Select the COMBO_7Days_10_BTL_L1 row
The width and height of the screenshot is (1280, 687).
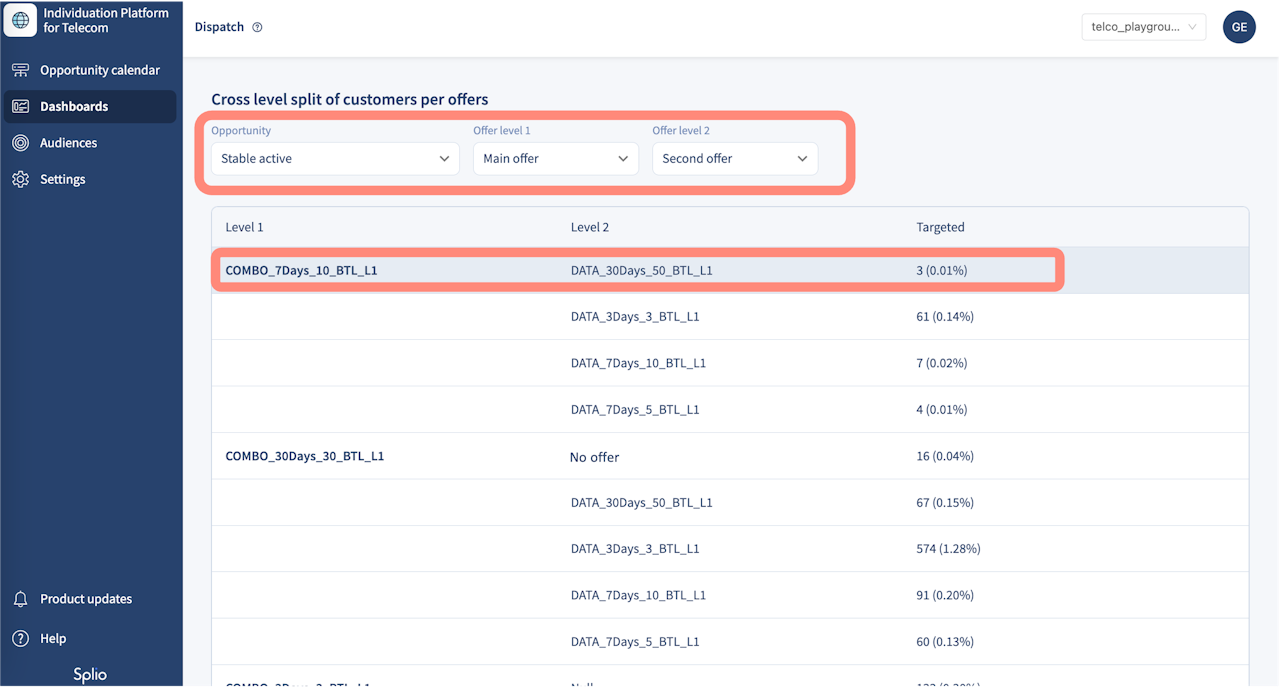pyautogui.click(x=730, y=270)
